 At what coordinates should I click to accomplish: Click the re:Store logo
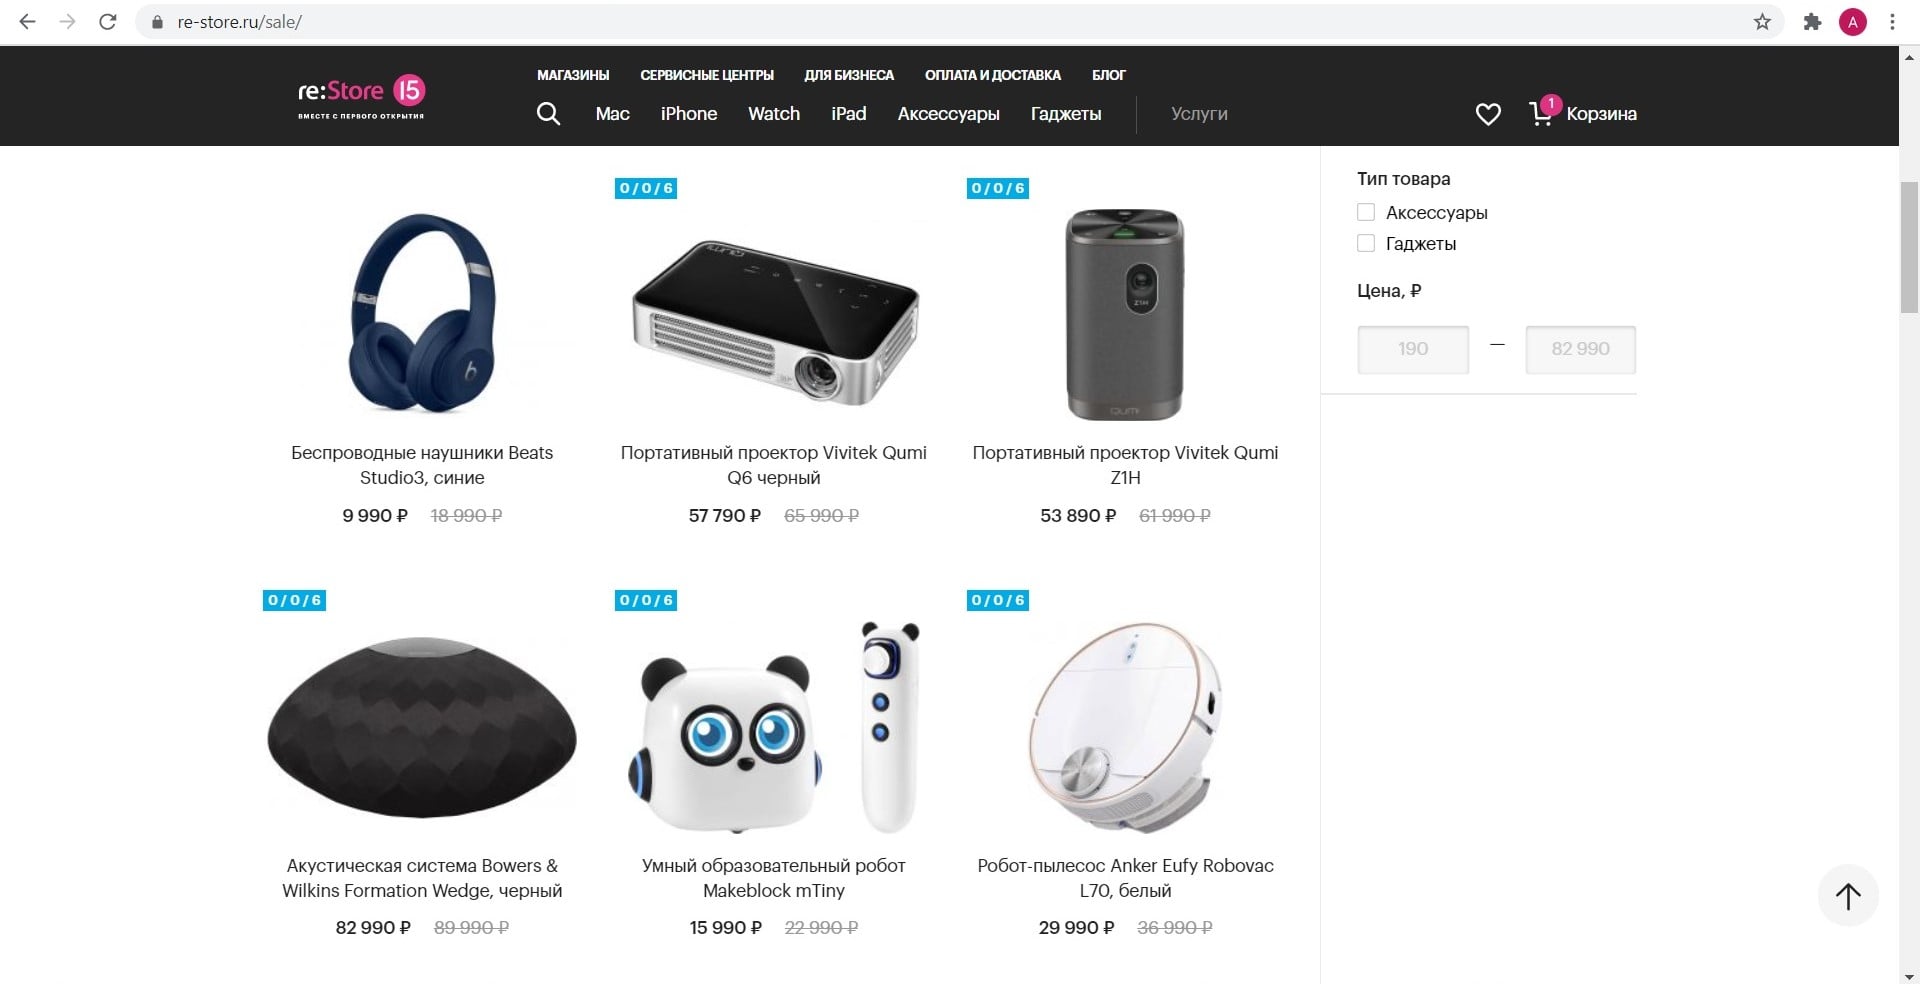coord(361,97)
